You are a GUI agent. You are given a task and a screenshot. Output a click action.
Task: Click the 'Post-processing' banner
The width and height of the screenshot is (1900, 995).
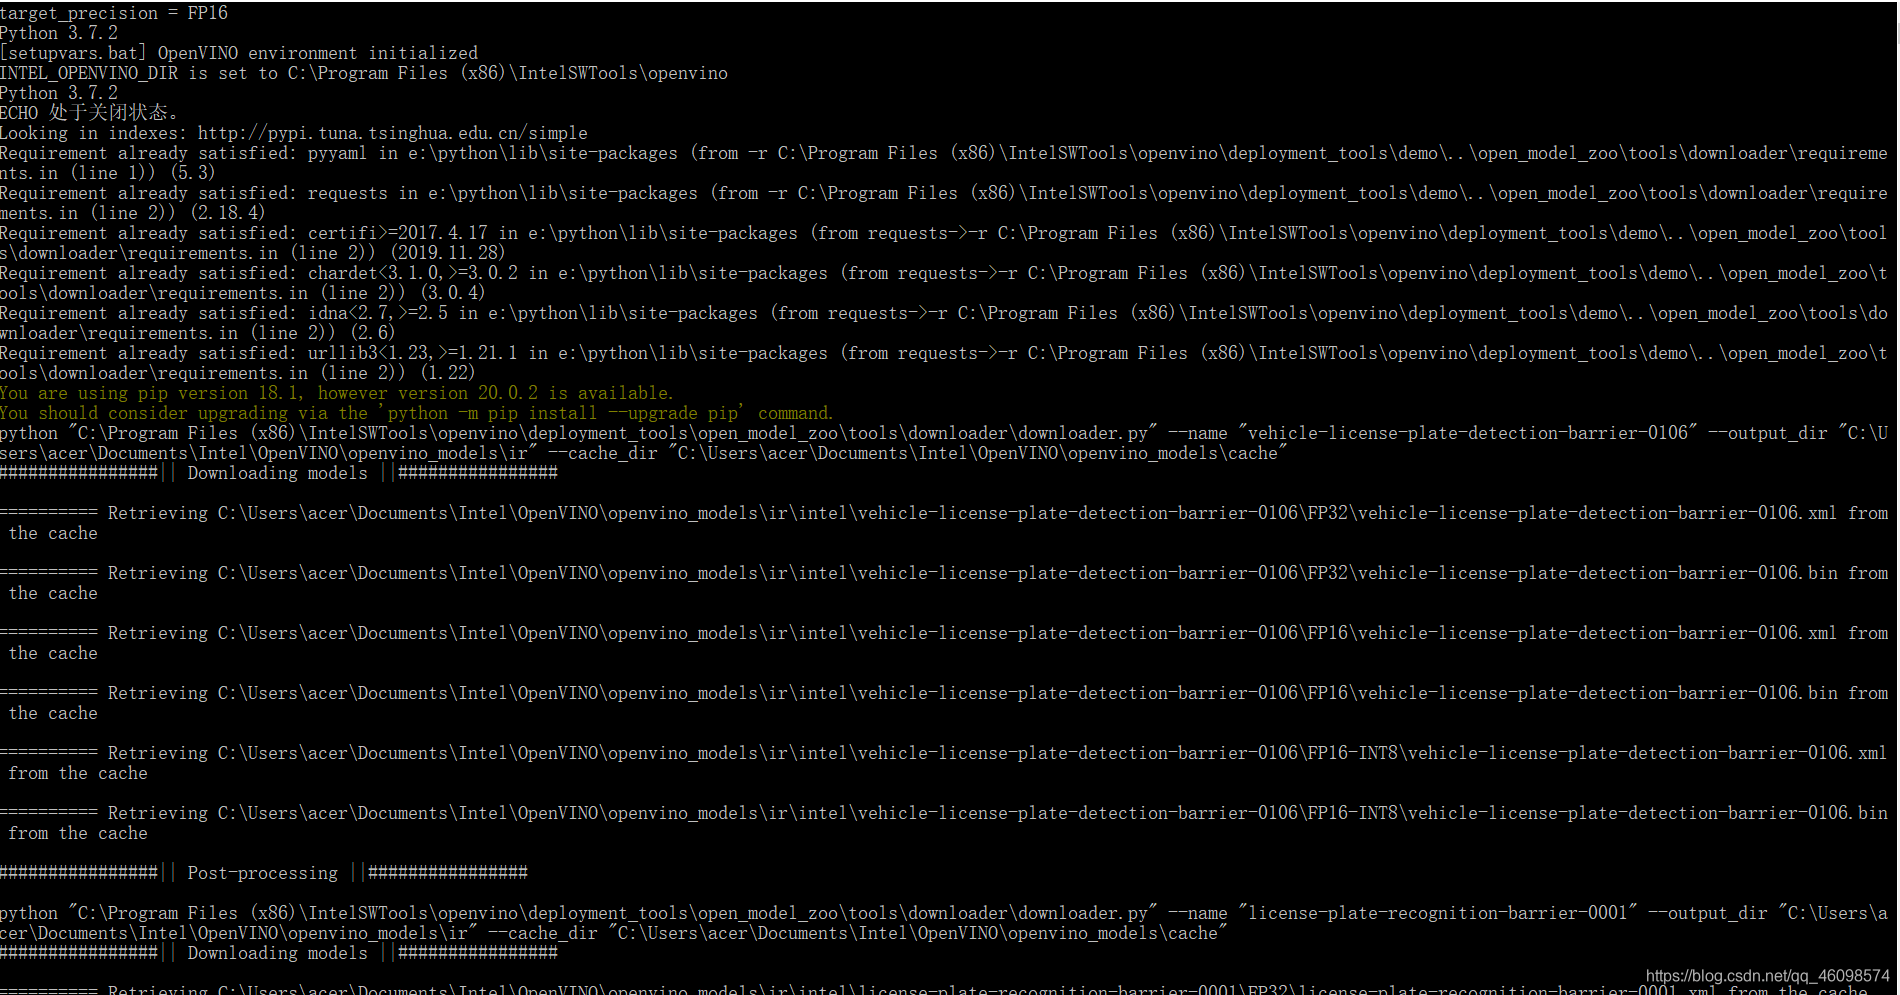click(x=264, y=873)
